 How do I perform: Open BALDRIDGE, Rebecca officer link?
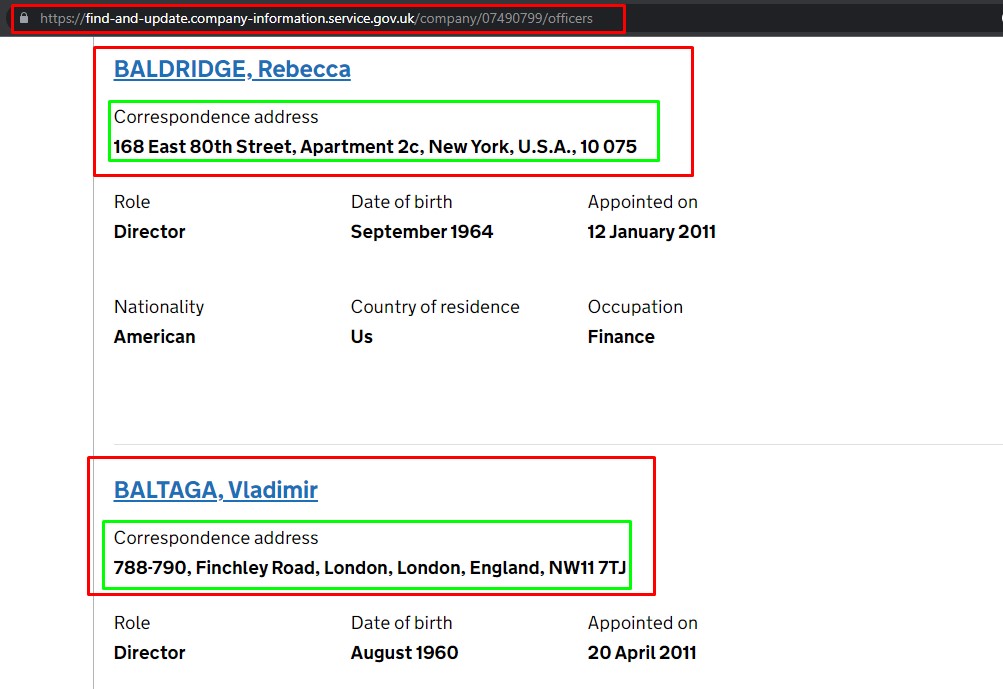click(x=232, y=69)
